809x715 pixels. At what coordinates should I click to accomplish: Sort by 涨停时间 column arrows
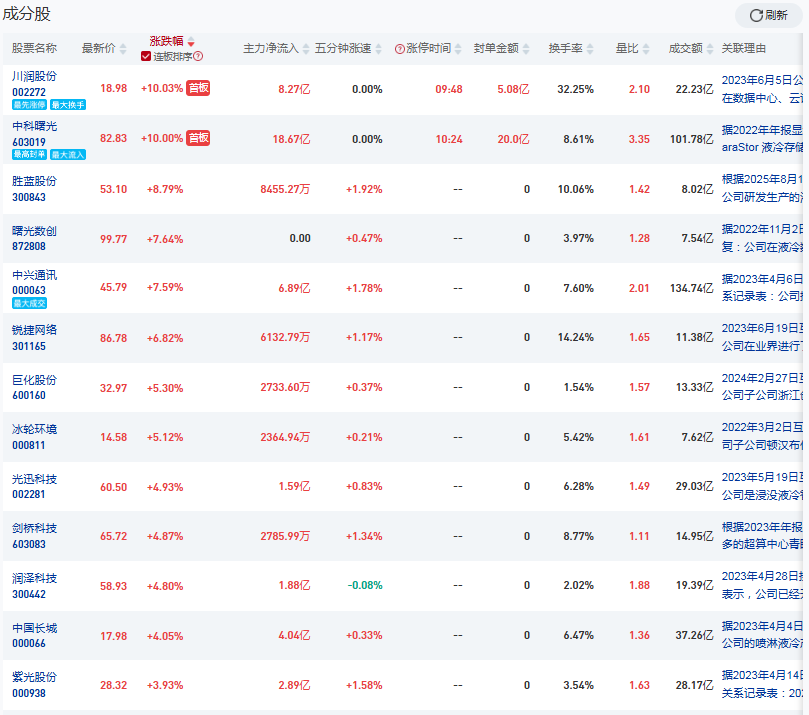point(458,48)
